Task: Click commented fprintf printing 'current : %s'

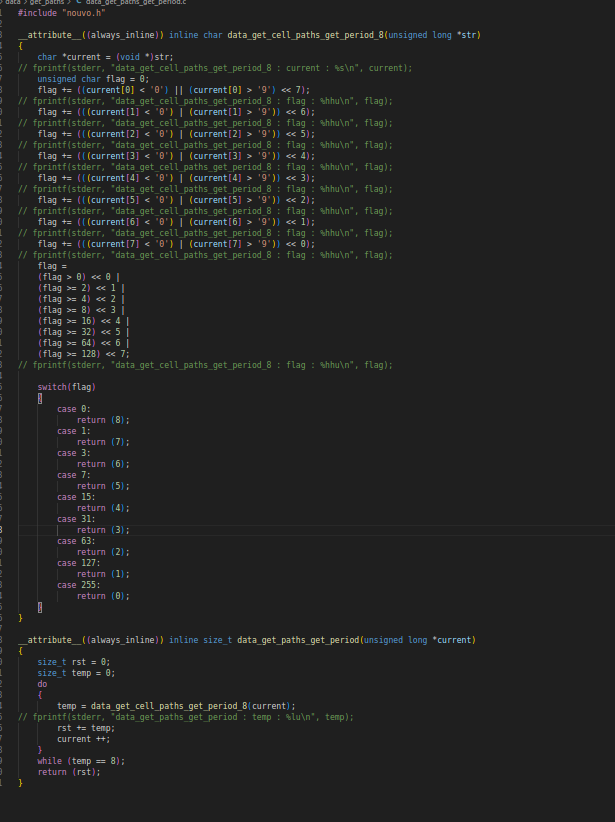Action: pyautogui.click(x=215, y=68)
